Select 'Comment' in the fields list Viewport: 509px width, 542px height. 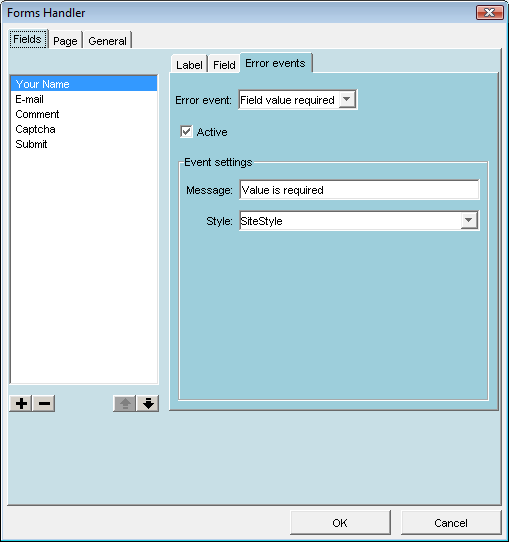[x=84, y=114]
